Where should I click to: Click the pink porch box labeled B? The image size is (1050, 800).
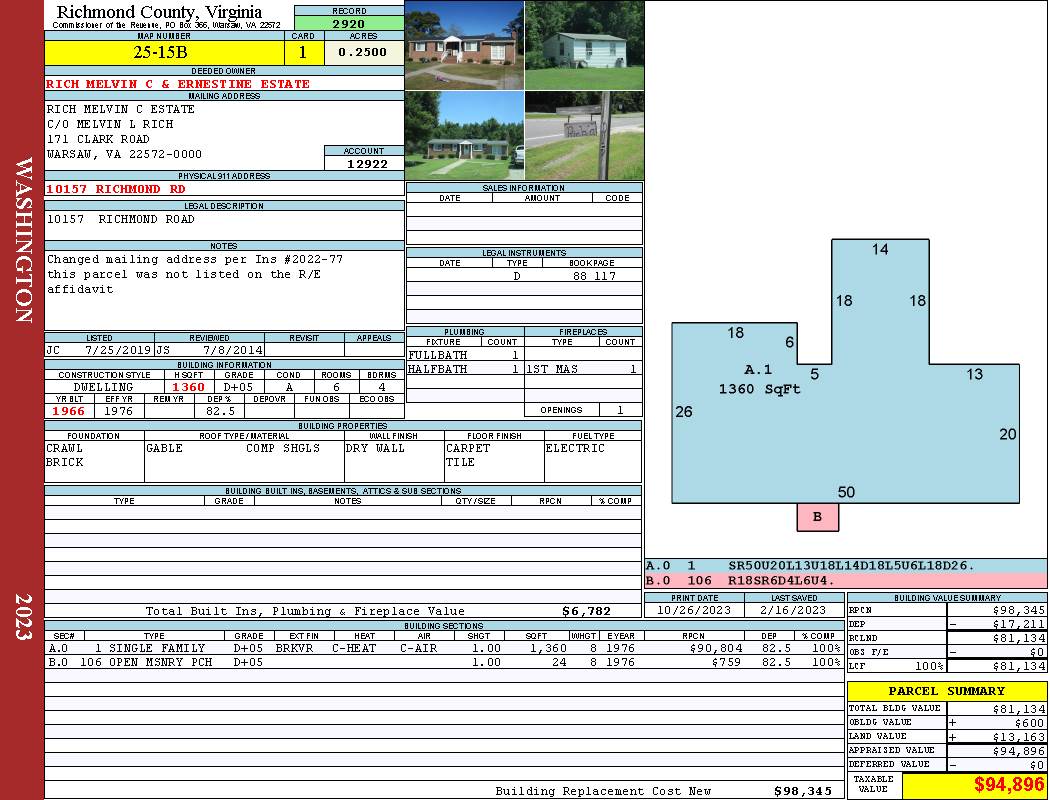coord(817,517)
